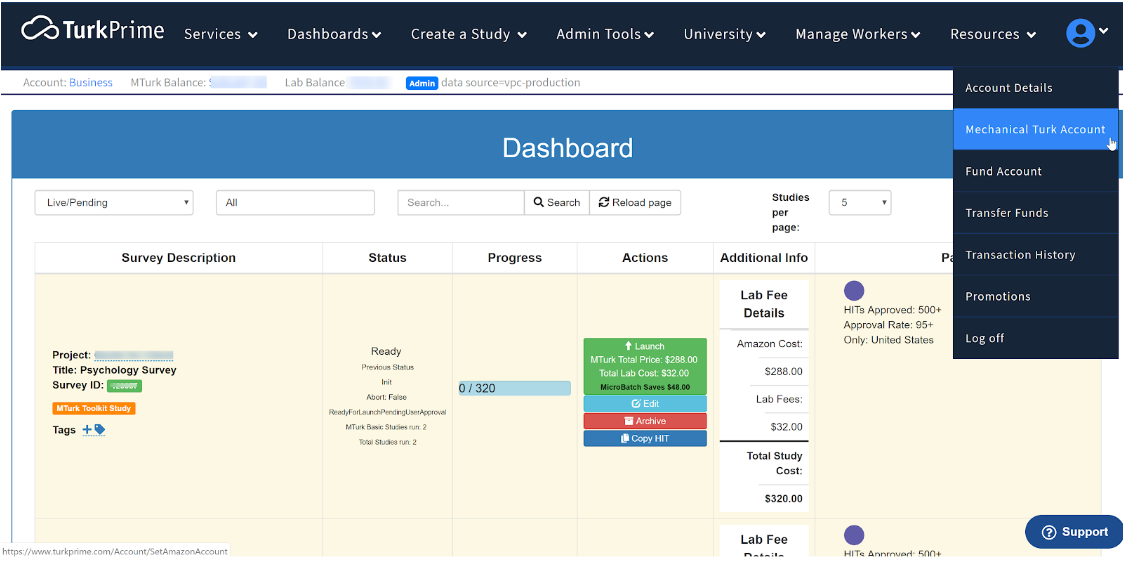This screenshot has width=1129, height=567.
Task: Click the TurkPrime cloud logo
Action: [40, 29]
